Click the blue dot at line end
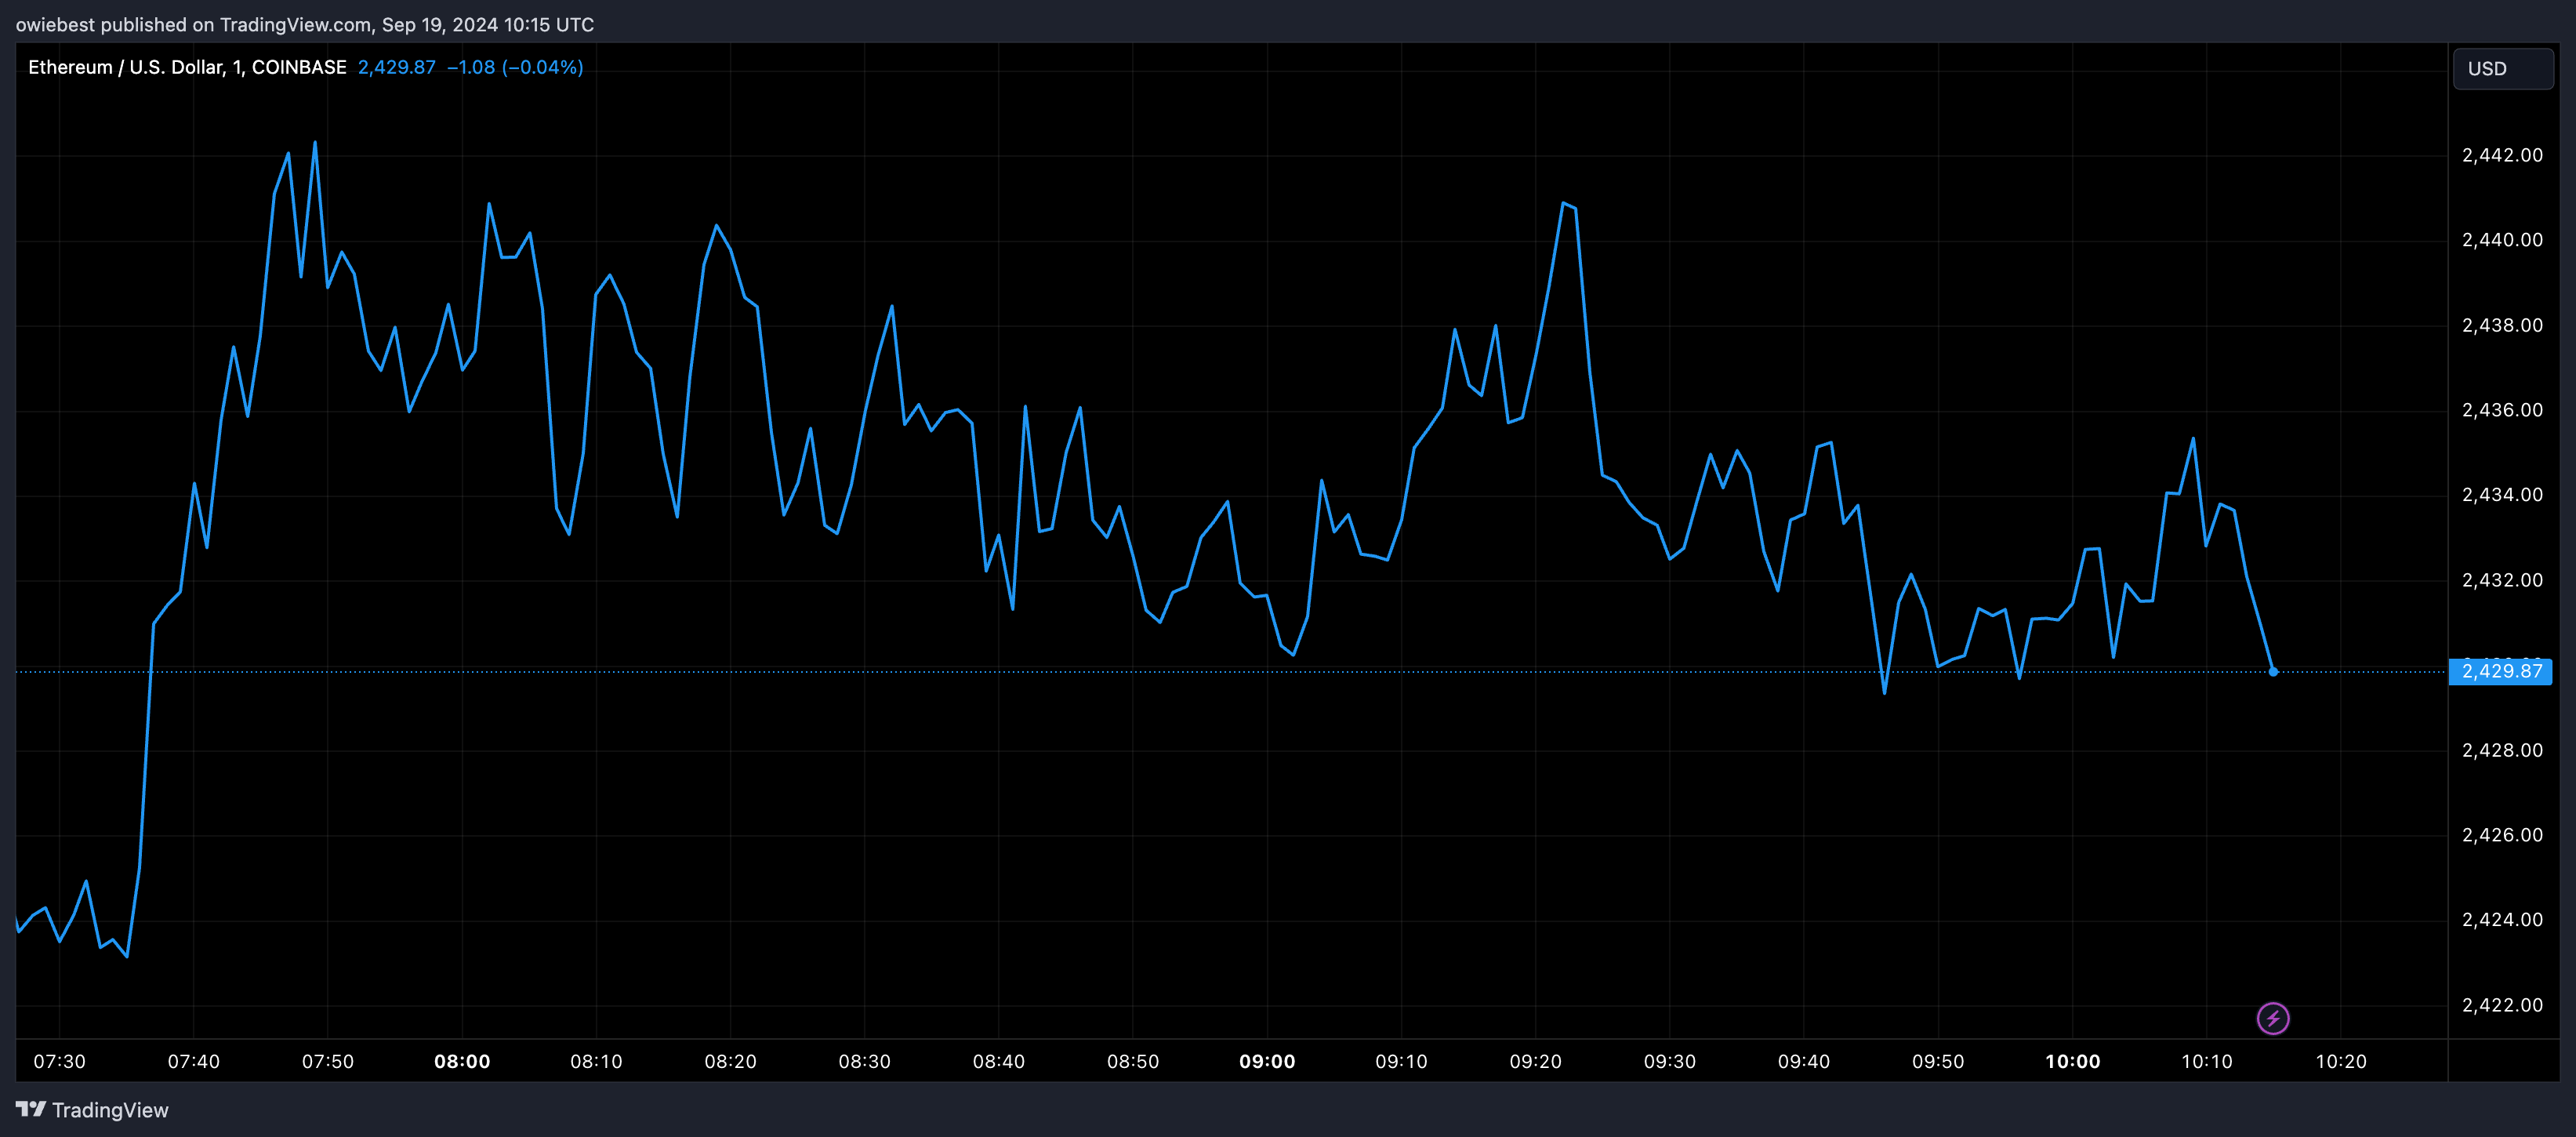 click(2273, 672)
